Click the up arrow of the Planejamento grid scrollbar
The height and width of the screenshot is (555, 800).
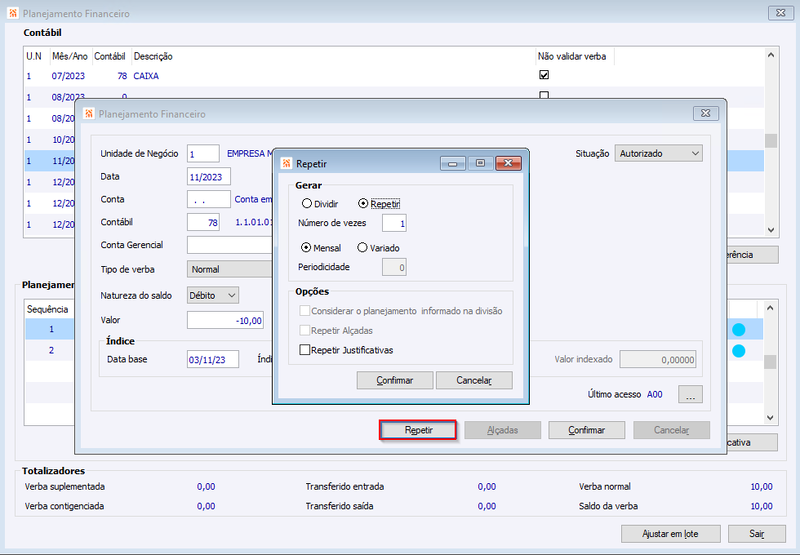point(770,308)
